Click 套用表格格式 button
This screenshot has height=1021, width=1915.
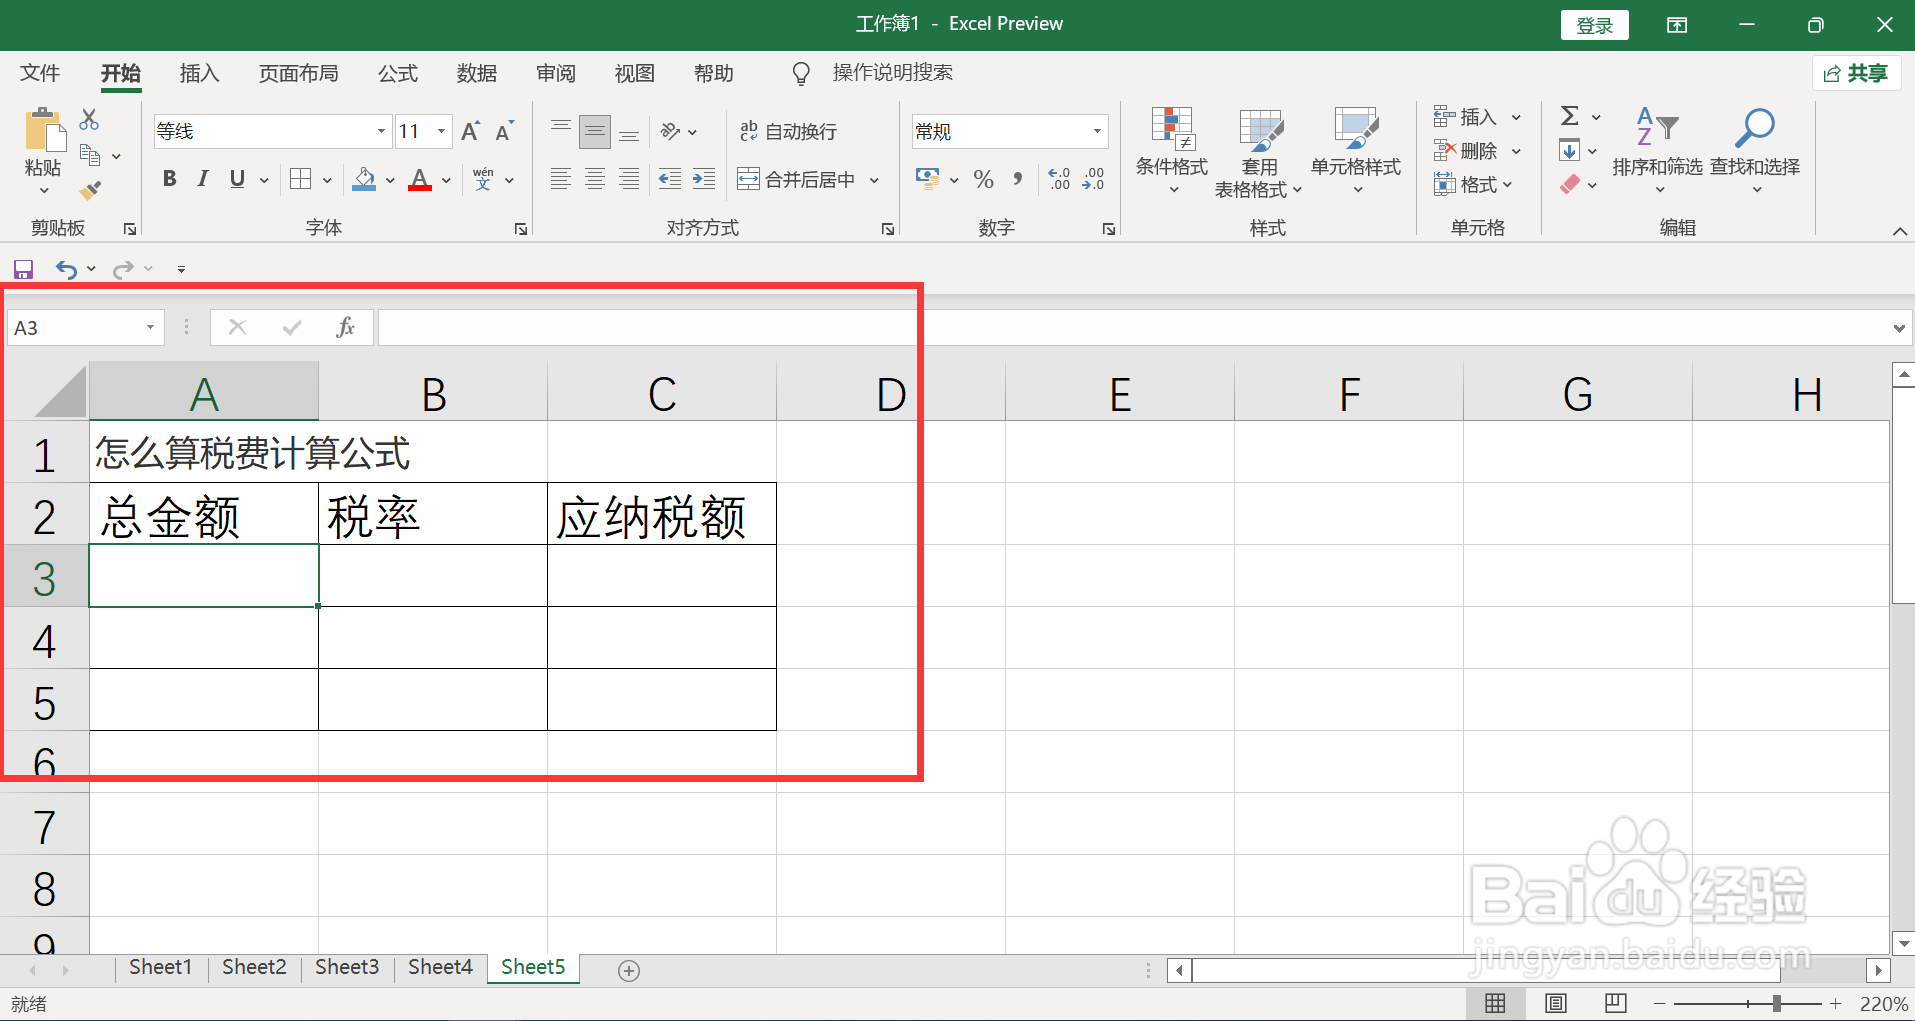coord(1259,151)
